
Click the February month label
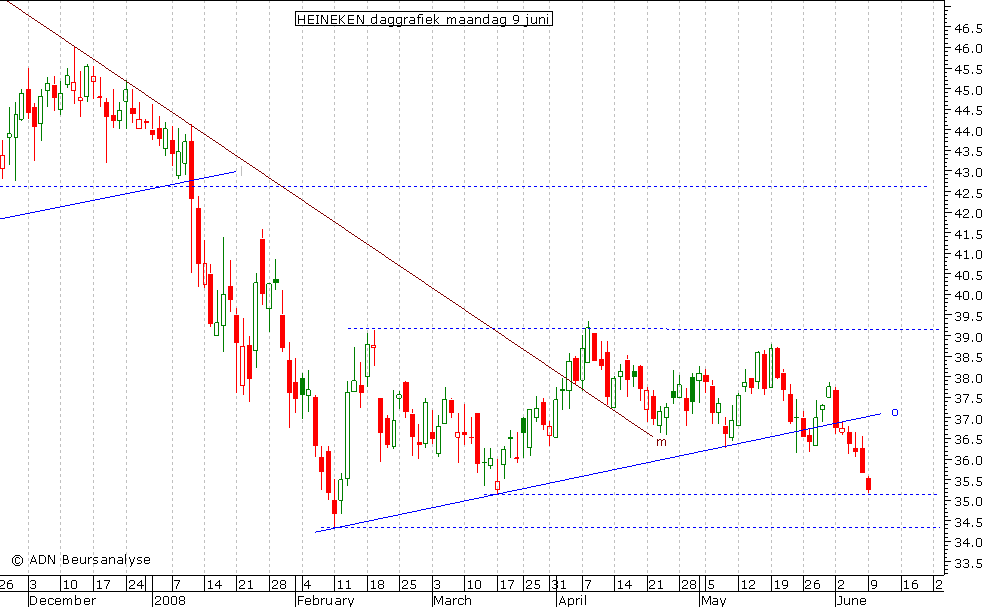click(325, 600)
